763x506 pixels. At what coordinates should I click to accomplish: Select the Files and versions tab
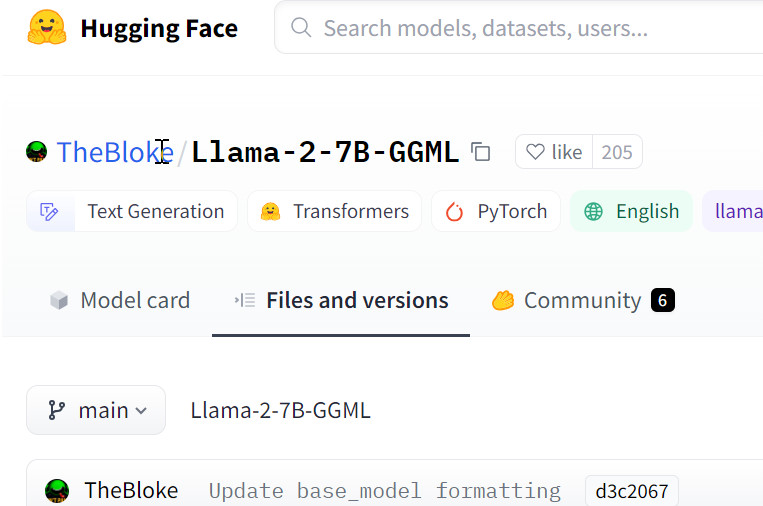click(x=341, y=300)
